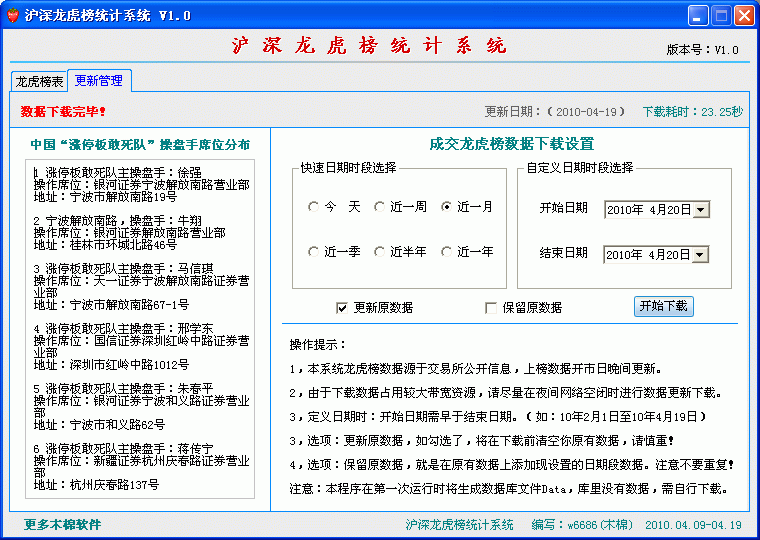Click hint line 4 about 保留原数据
Viewport: 760px width, 540px height.
[512, 465]
